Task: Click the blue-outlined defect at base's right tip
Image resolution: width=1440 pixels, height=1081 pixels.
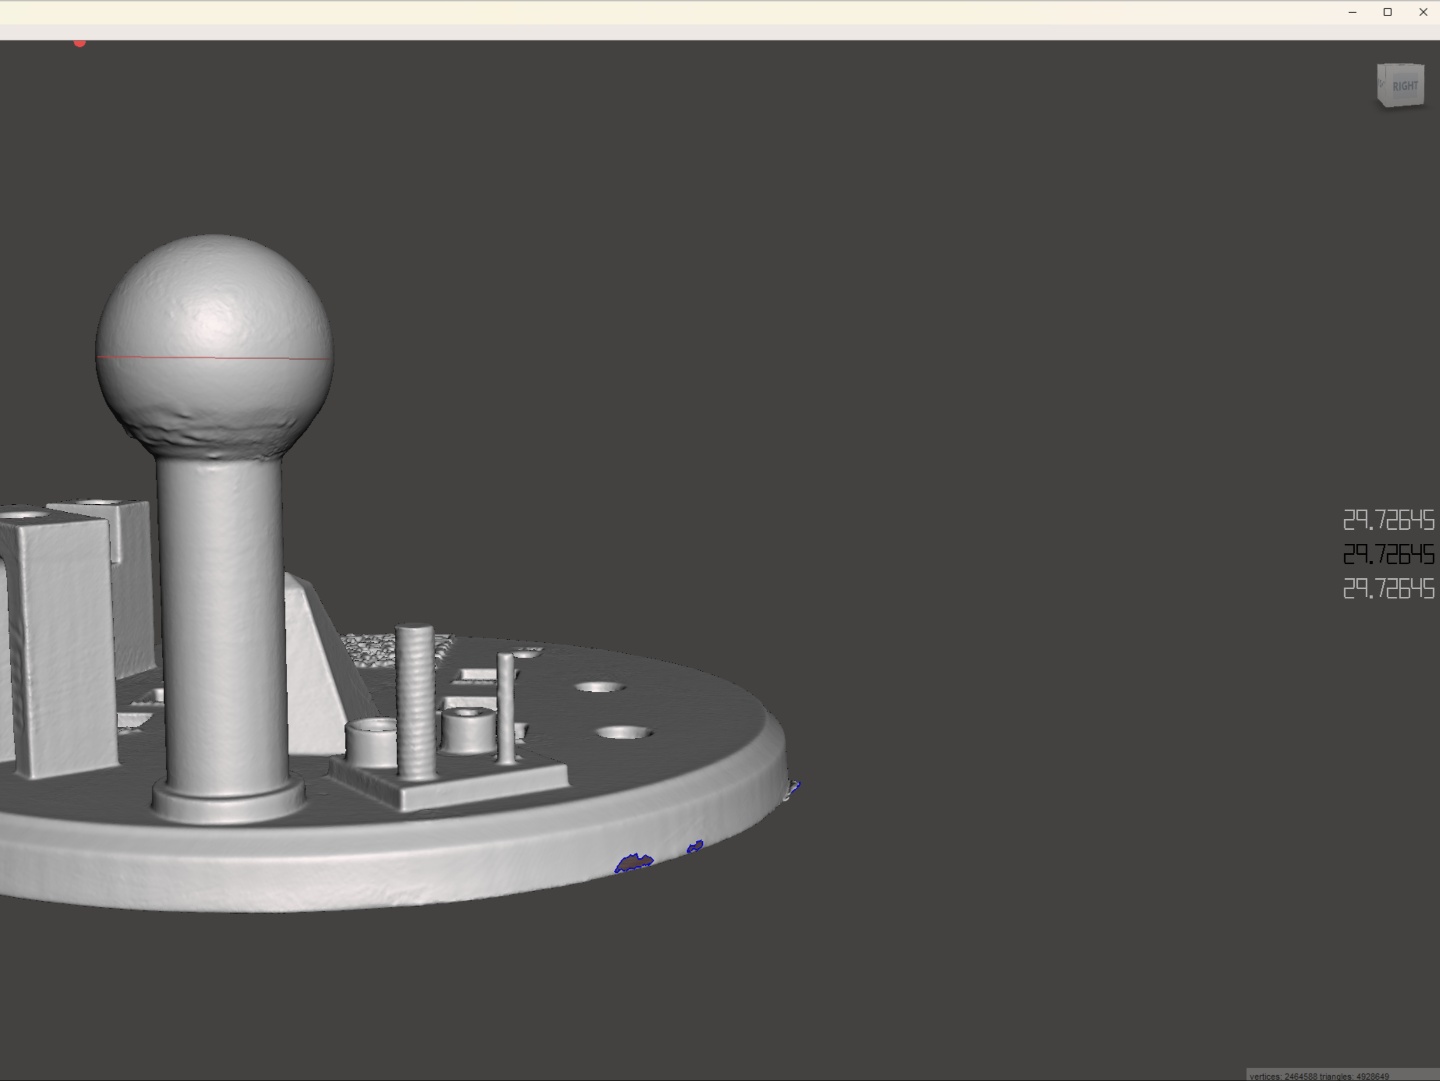Action: coord(792,789)
